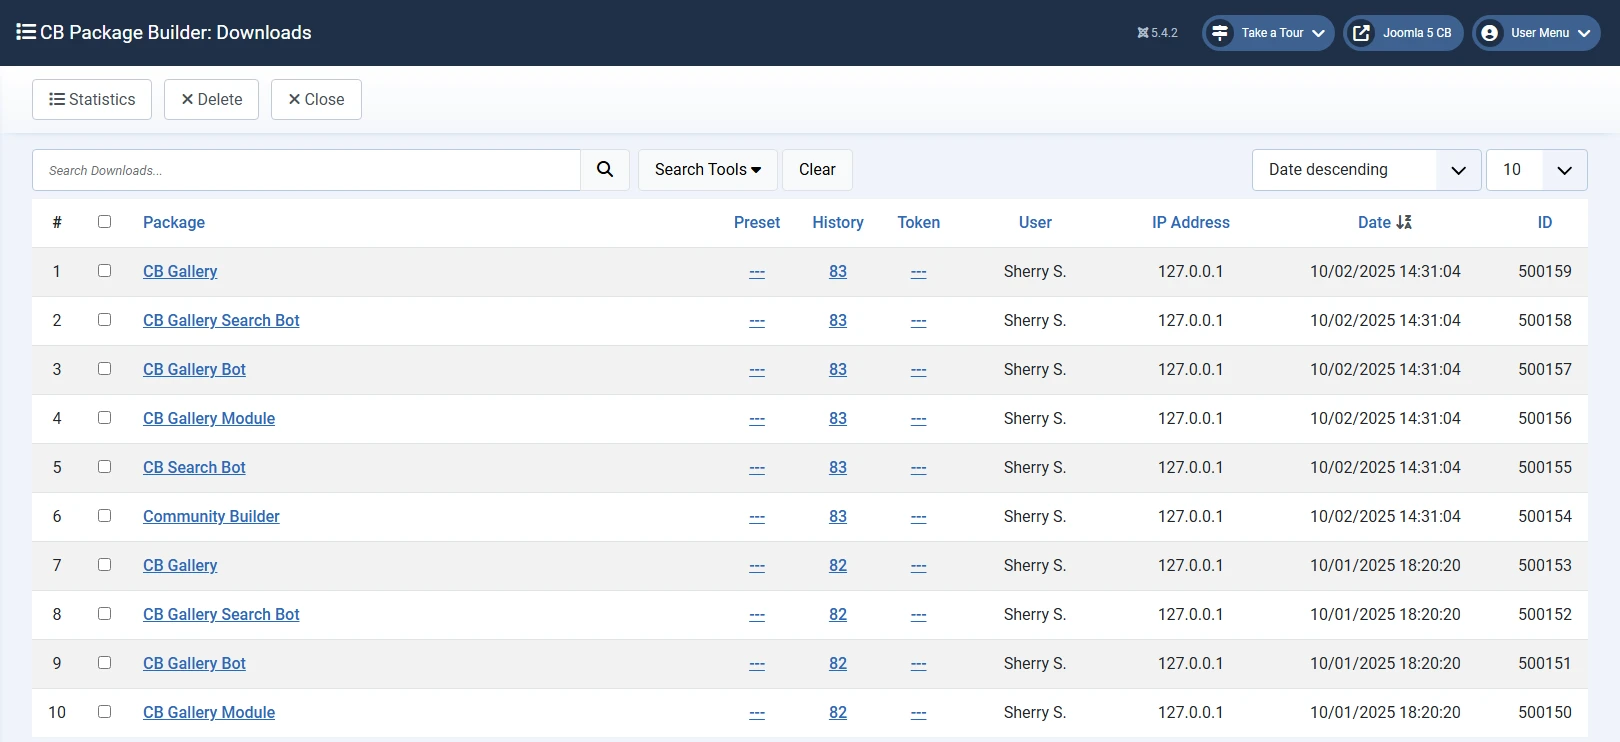The height and width of the screenshot is (742, 1620).
Task: Click the Date sort direction icon
Action: [1404, 222]
